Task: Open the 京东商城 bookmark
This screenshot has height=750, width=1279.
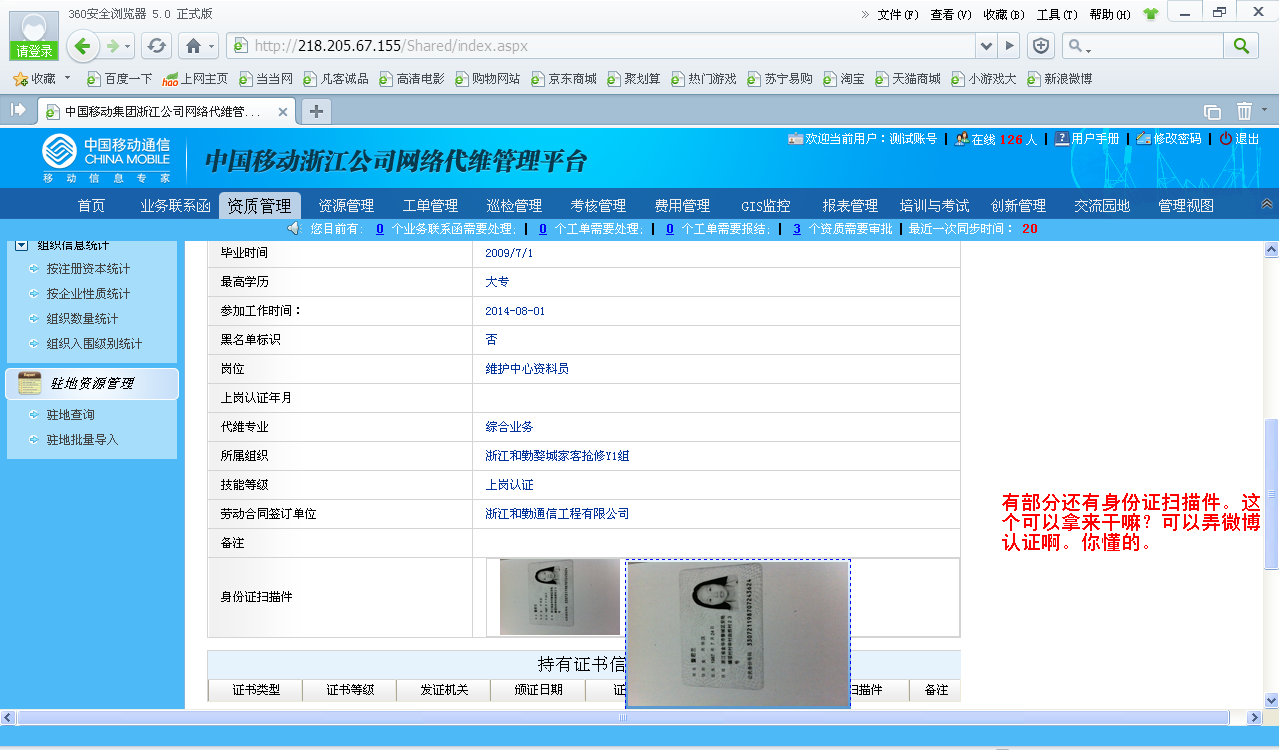Action: [564, 78]
